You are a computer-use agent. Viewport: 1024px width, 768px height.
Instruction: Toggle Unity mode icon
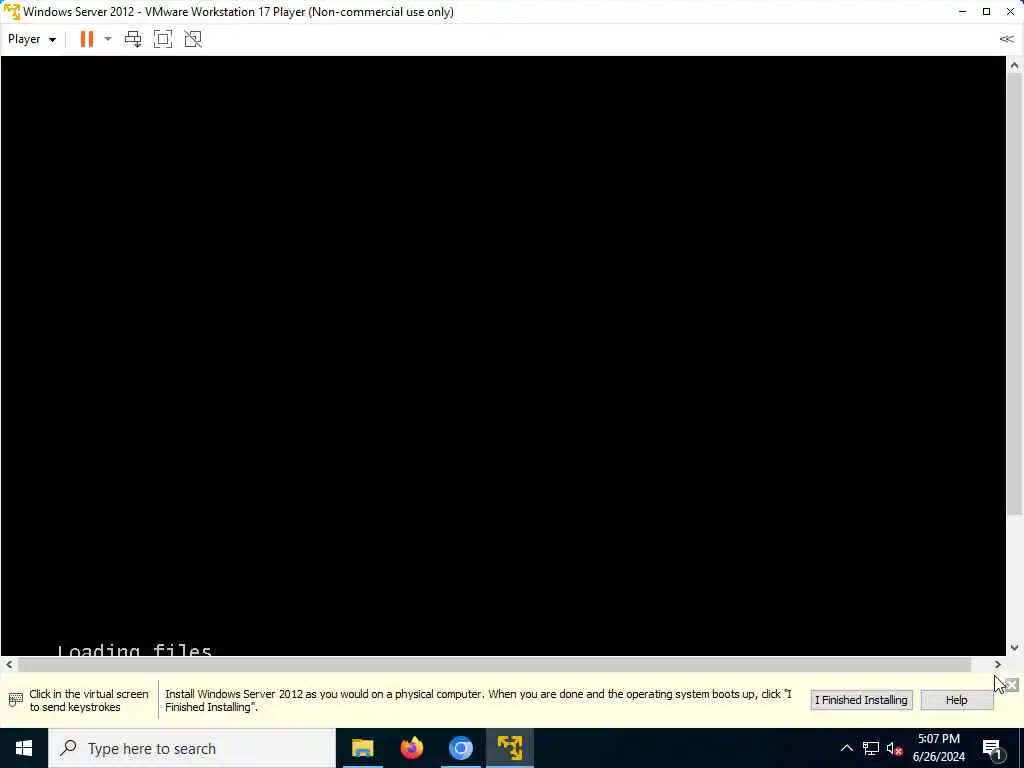coord(193,39)
